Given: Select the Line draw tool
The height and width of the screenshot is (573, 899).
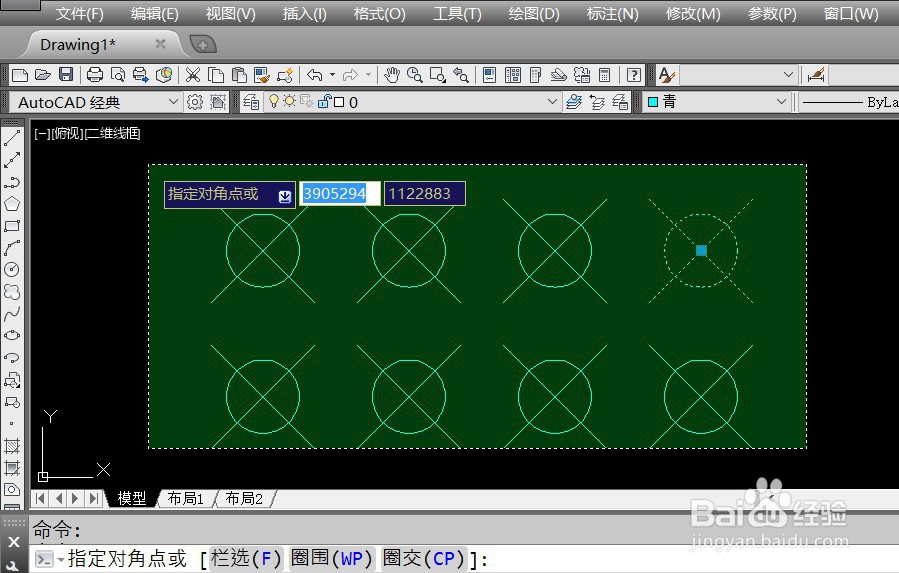Looking at the screenshot, I should (12, 138).
